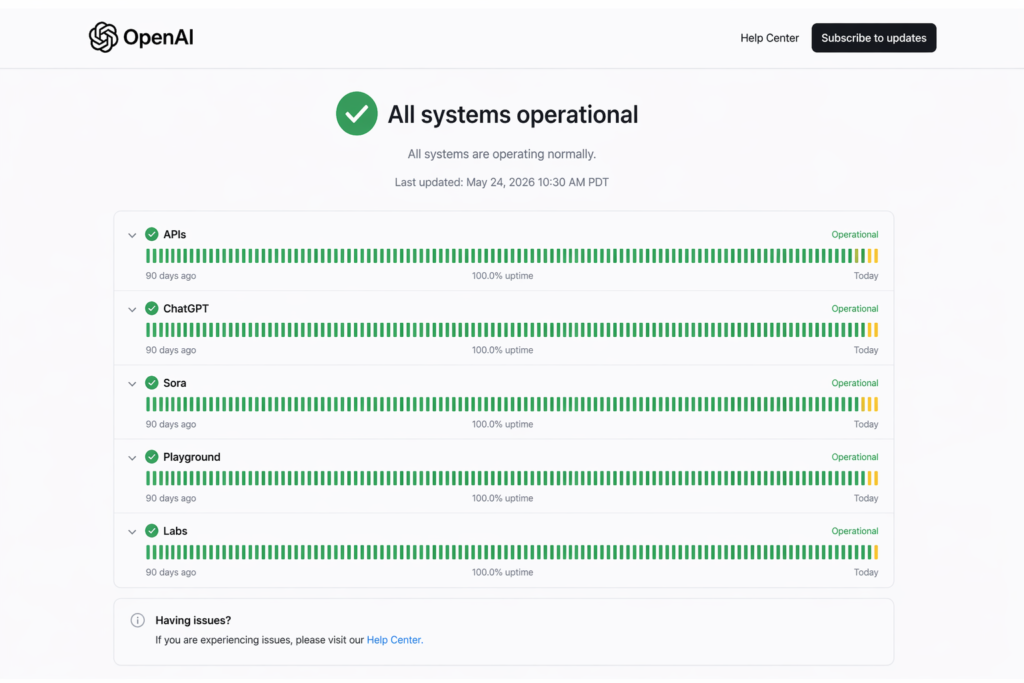The image size is (1024, 683).
Task: Click the first green bar in Sora uptime
Action: click(x=148, y=404)
